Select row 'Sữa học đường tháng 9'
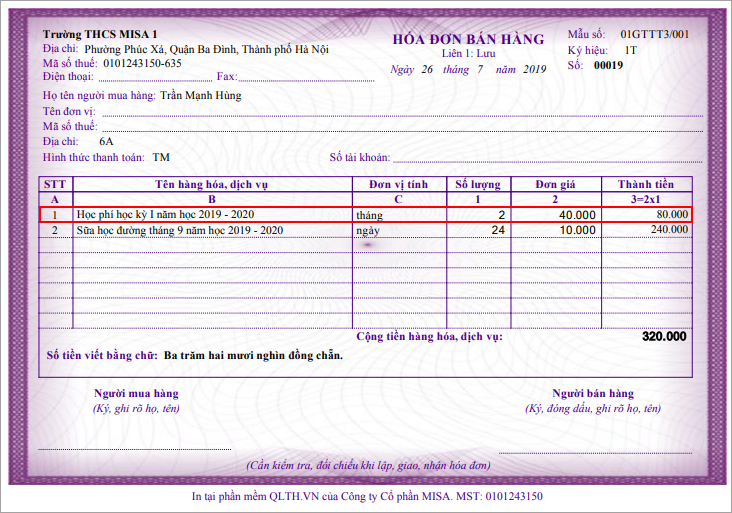The image size is (732, 513). point(366,230)
